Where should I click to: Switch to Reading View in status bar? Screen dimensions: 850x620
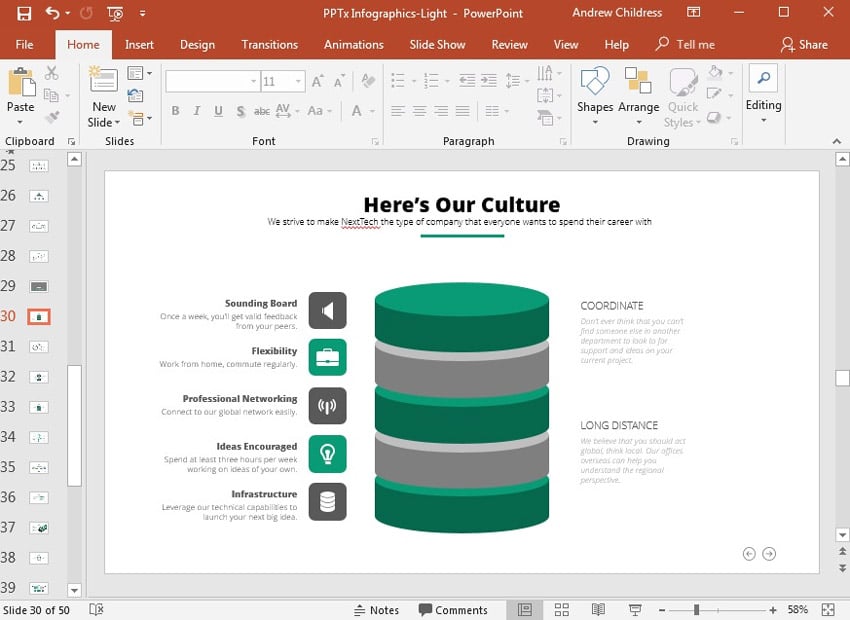(x=598, y=610)
